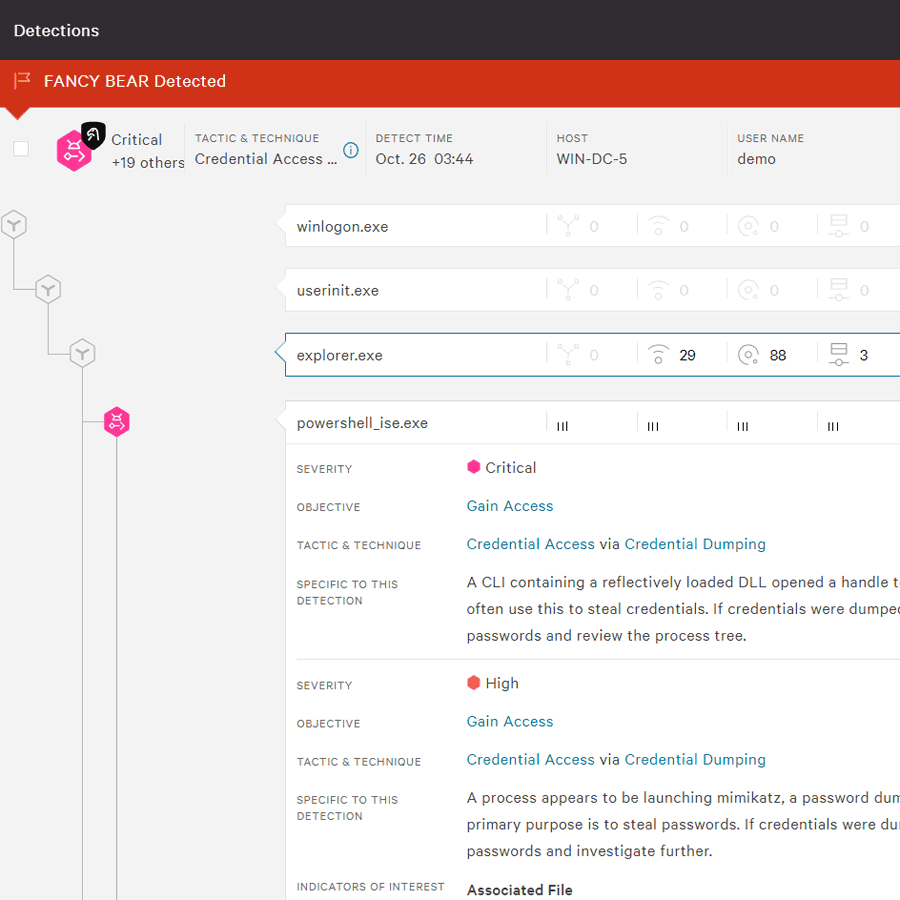Click the info icon beside Credential Access
900x900 pixels.
[x=351, y=150]
